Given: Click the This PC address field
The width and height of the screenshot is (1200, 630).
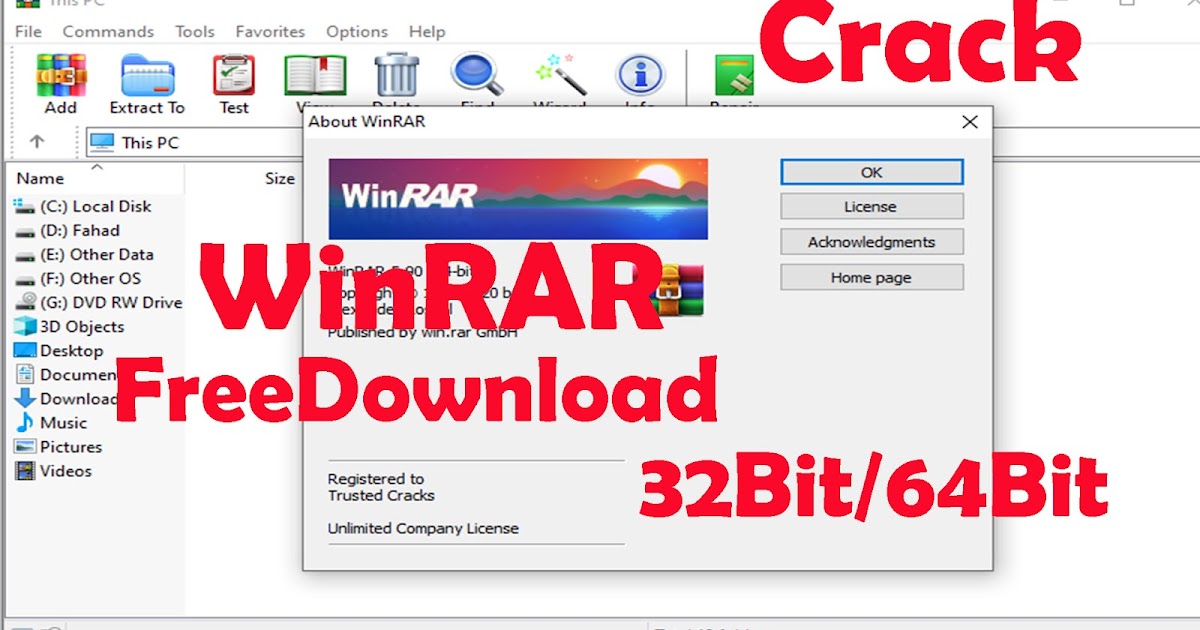Looking at the screenshot, I should coord(195,142).
